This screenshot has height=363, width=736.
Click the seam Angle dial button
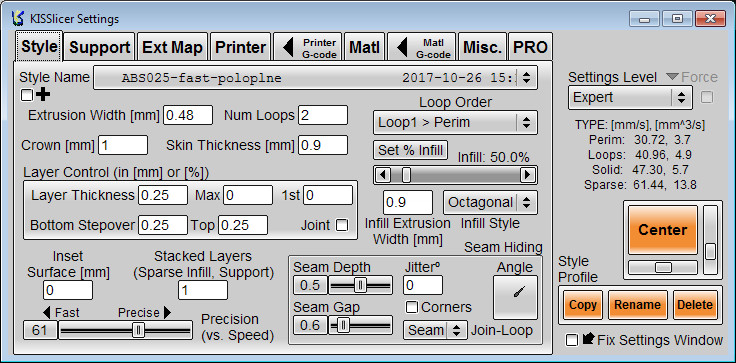tap(515, 298)
